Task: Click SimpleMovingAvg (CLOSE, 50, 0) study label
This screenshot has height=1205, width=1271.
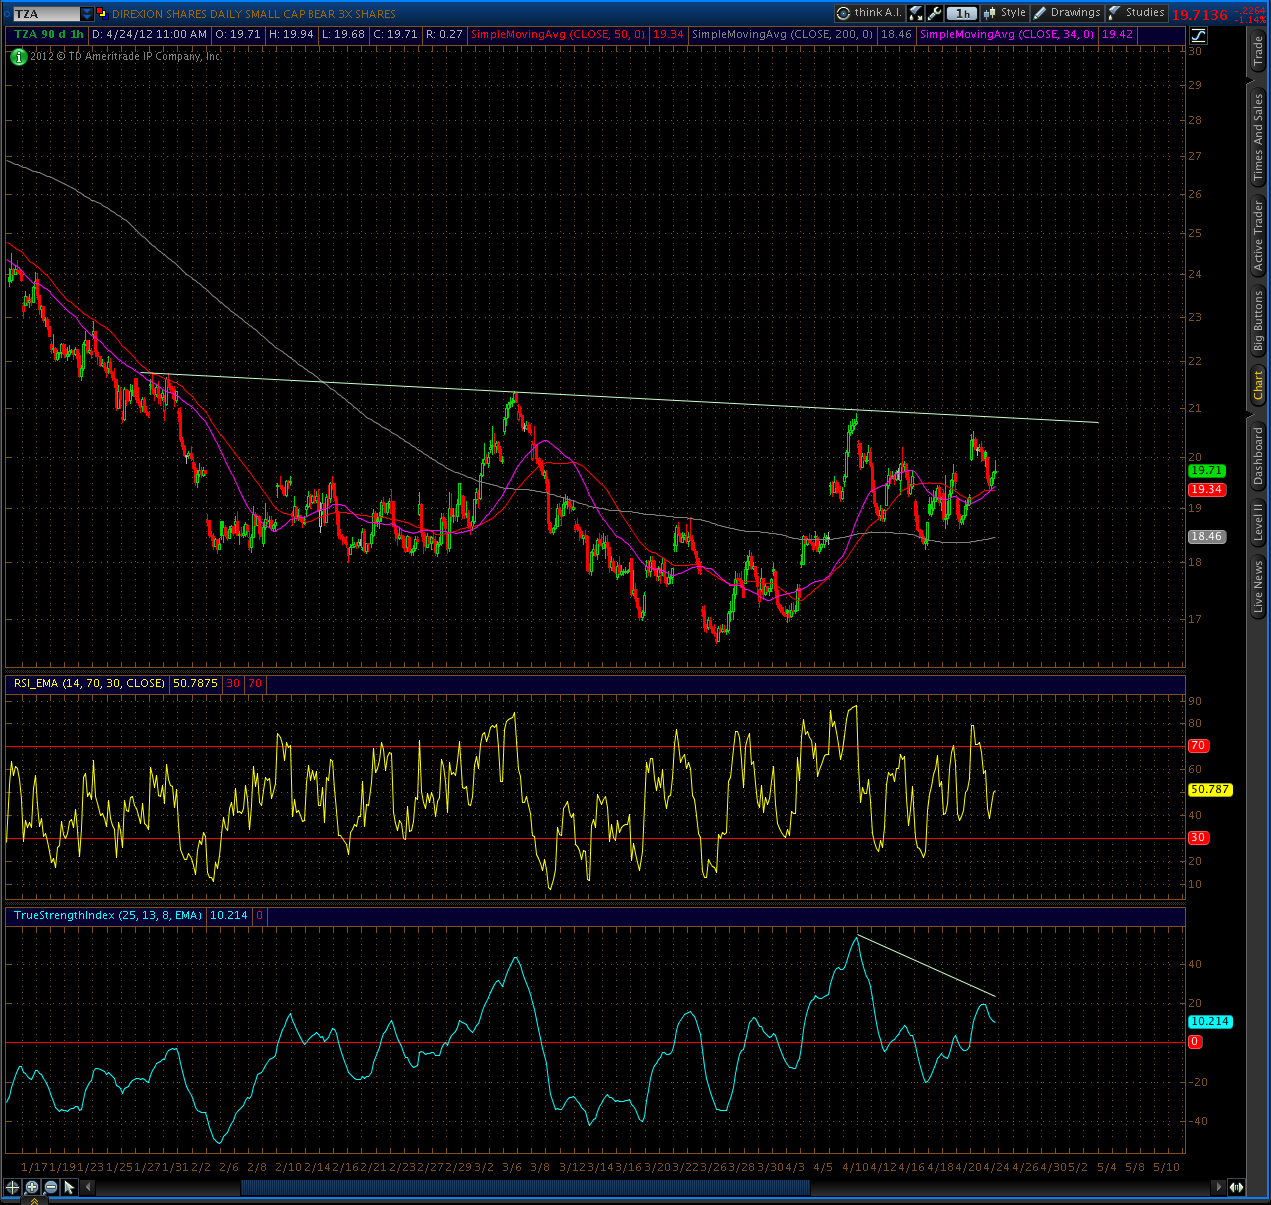Action: (558, 35)
